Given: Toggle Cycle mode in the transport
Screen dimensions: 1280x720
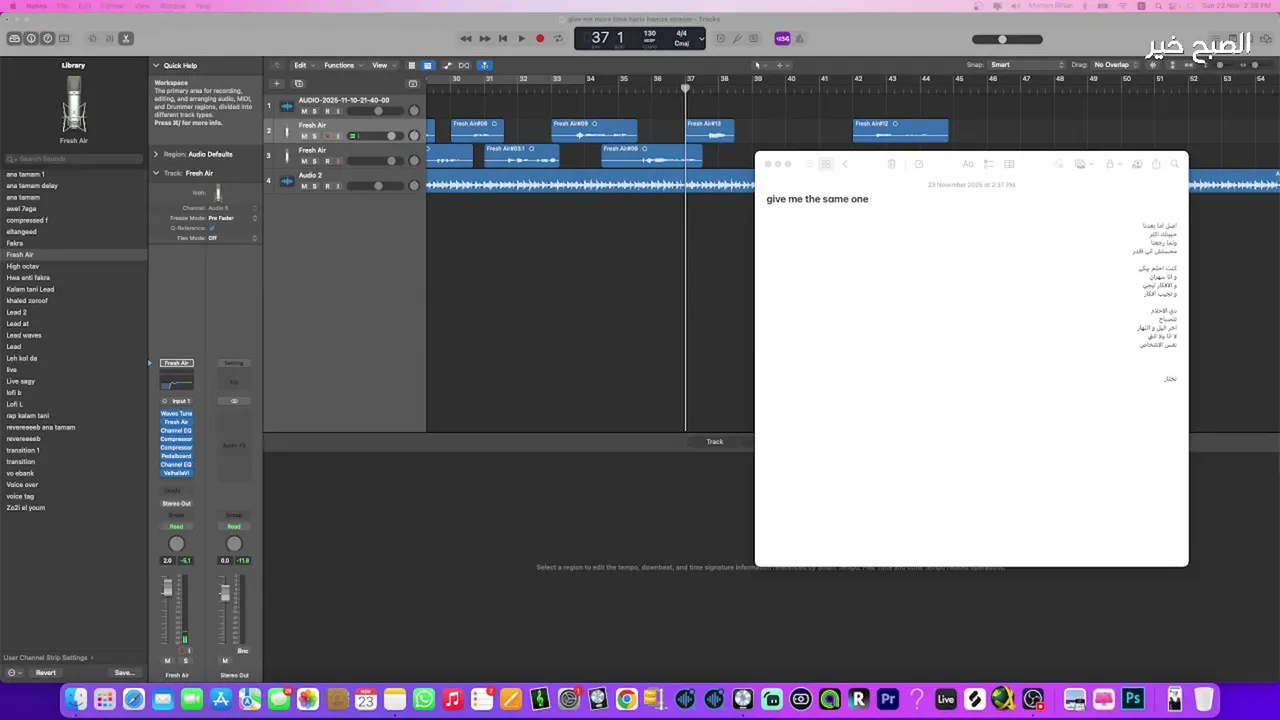Looking at the screenshot, I should 558,39.
